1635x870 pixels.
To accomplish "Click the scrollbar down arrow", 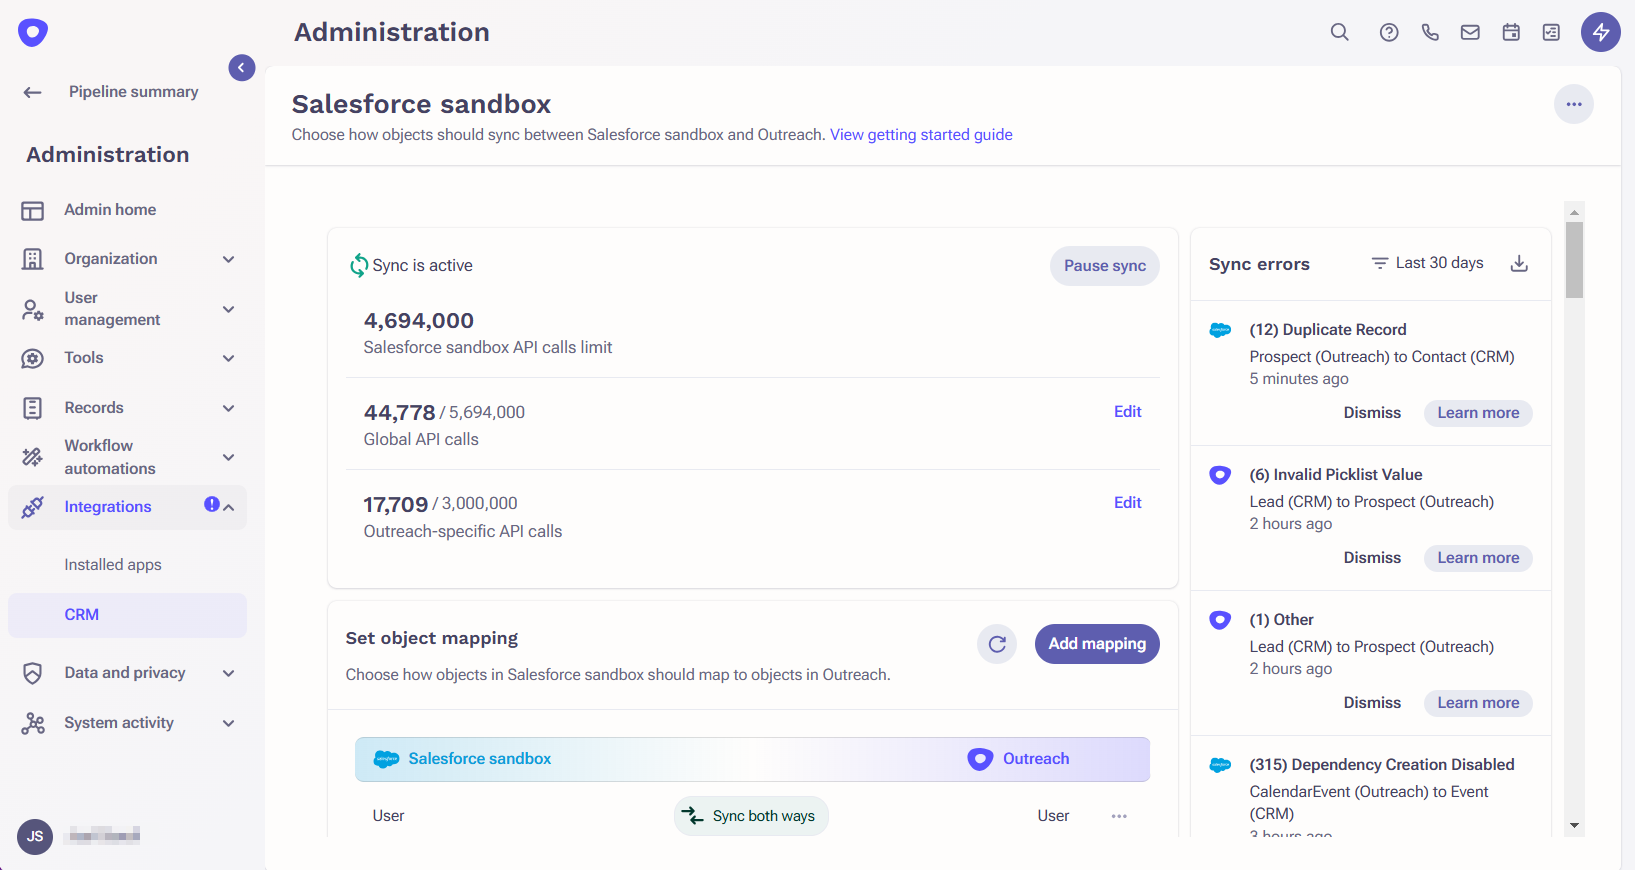I will 1574,826.
